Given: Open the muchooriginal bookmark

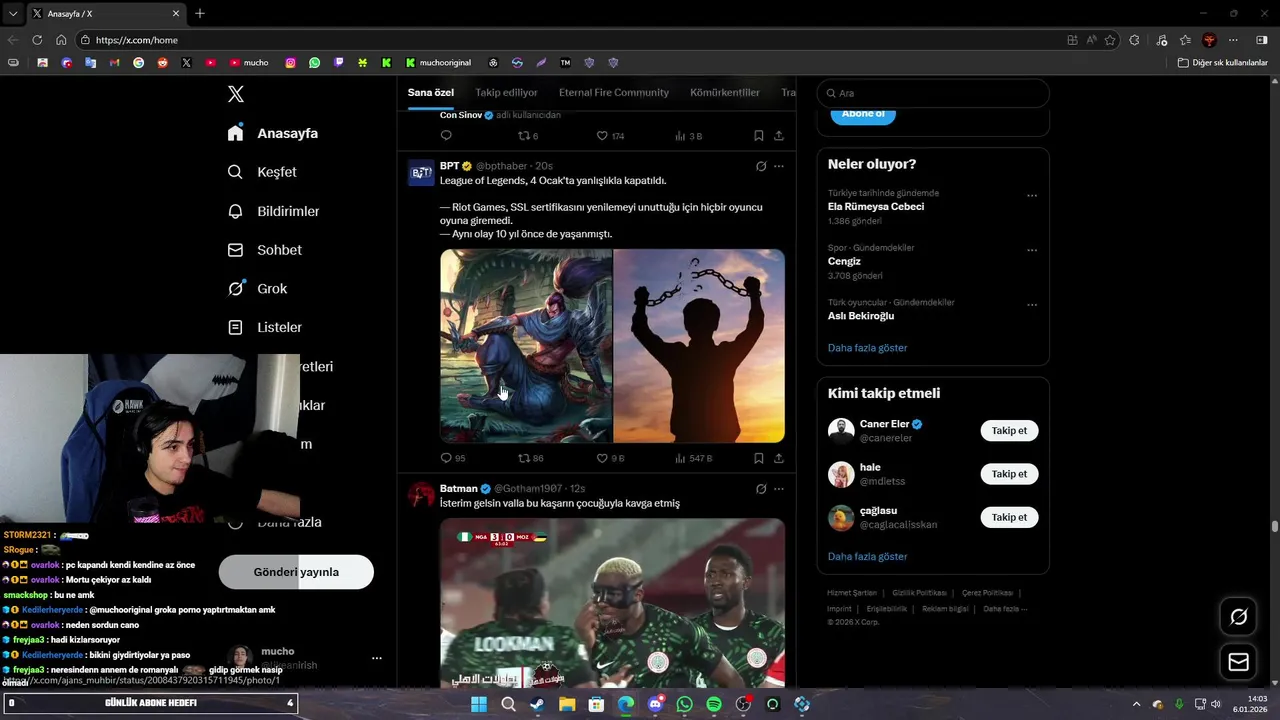Looking at the screenshot, I should pyautogui.click(x=438, y=63).
